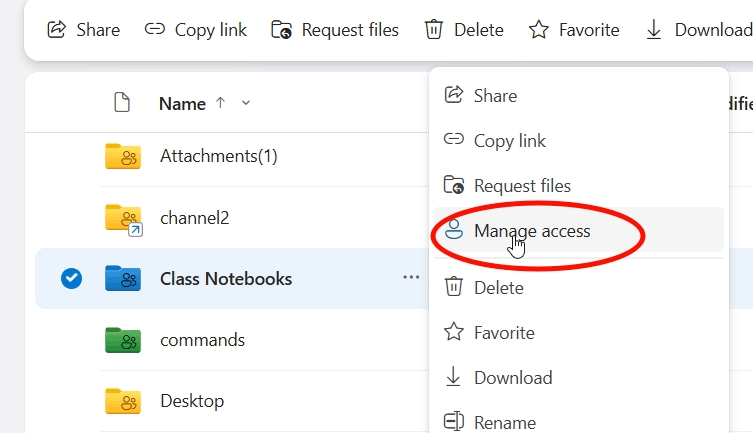Click the Copy link toolbar icon
The image size is (753, 433).
(x=155, y=30)
